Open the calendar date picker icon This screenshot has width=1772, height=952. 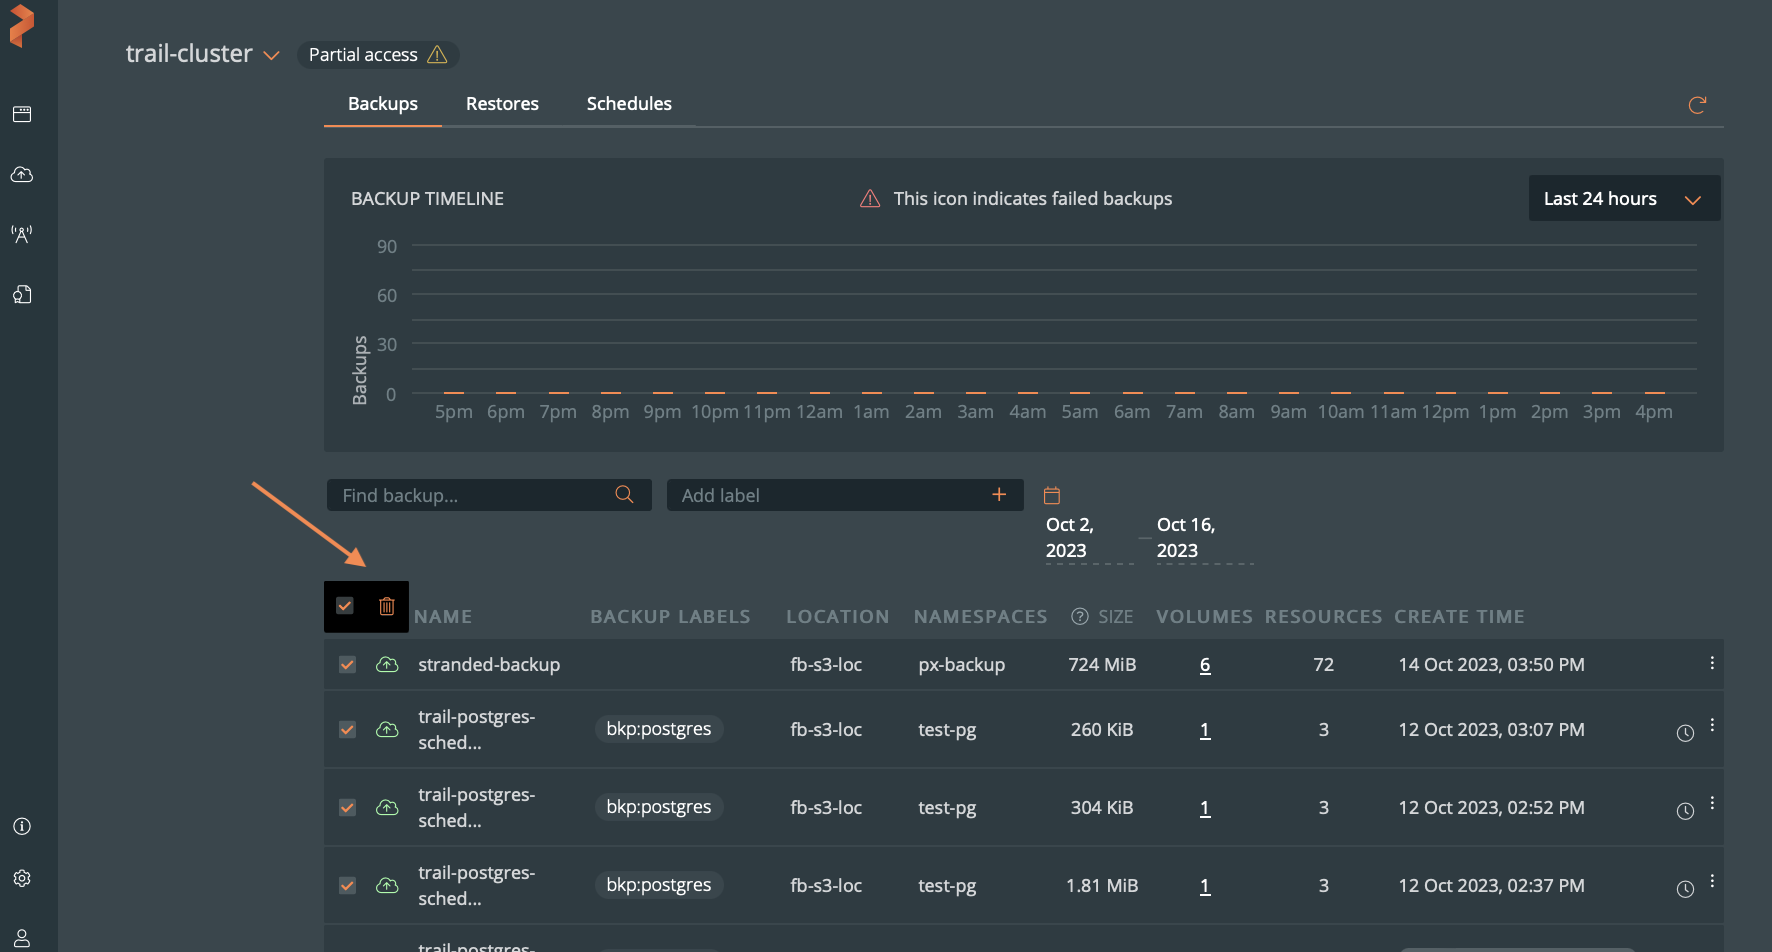tap(1052, 495)
